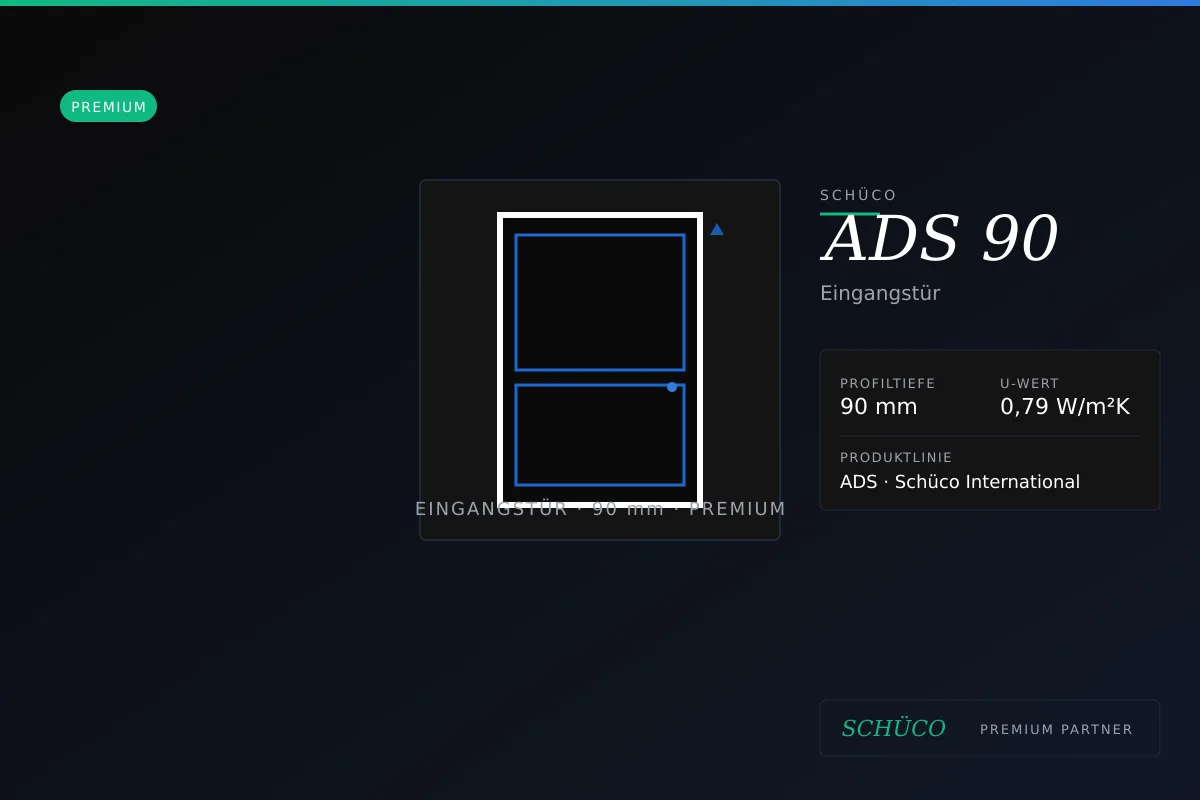This screenshot has width=1200, height=800.
Task: Click the PROFILTIEFE label
Action: 888,383
